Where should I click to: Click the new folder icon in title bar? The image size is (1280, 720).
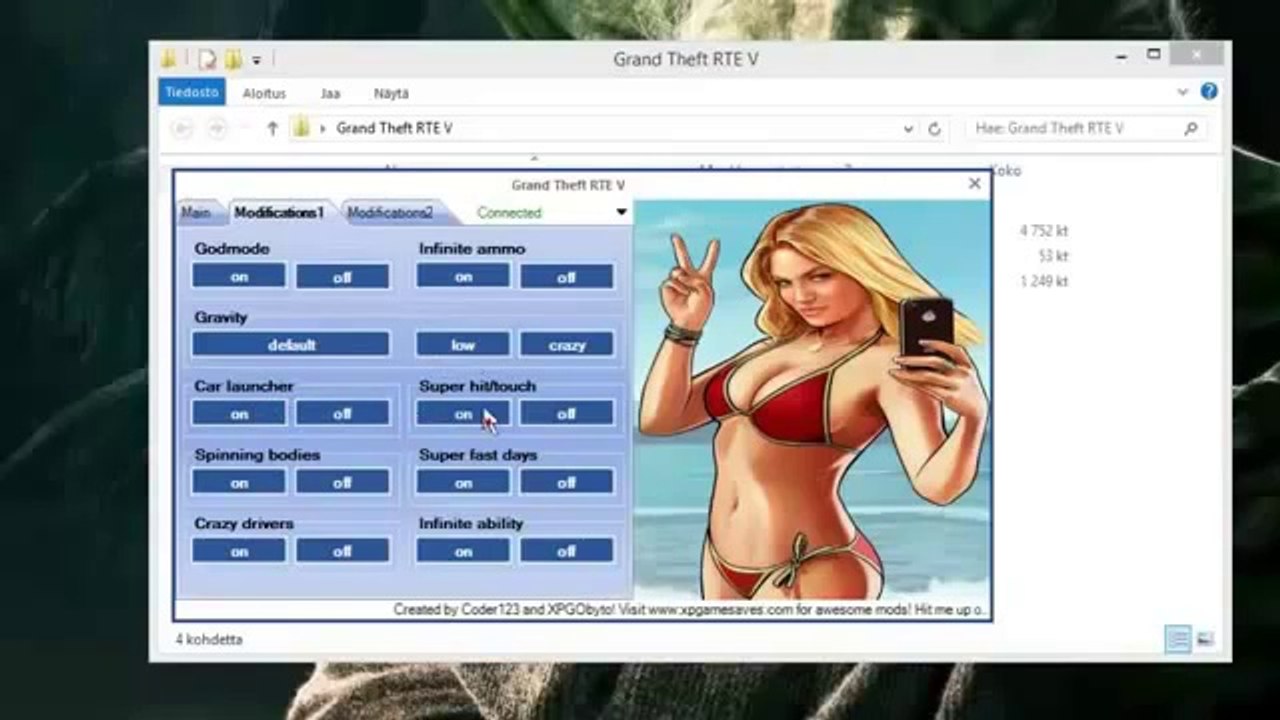(x=233, y=59)
